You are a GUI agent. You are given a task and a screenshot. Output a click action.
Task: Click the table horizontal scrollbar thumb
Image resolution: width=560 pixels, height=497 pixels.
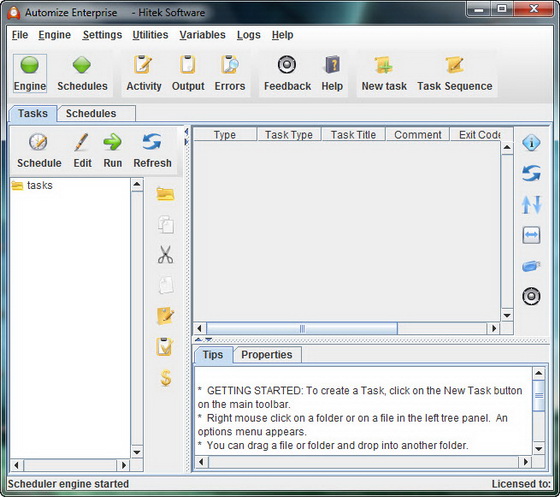tap(302, 328)
